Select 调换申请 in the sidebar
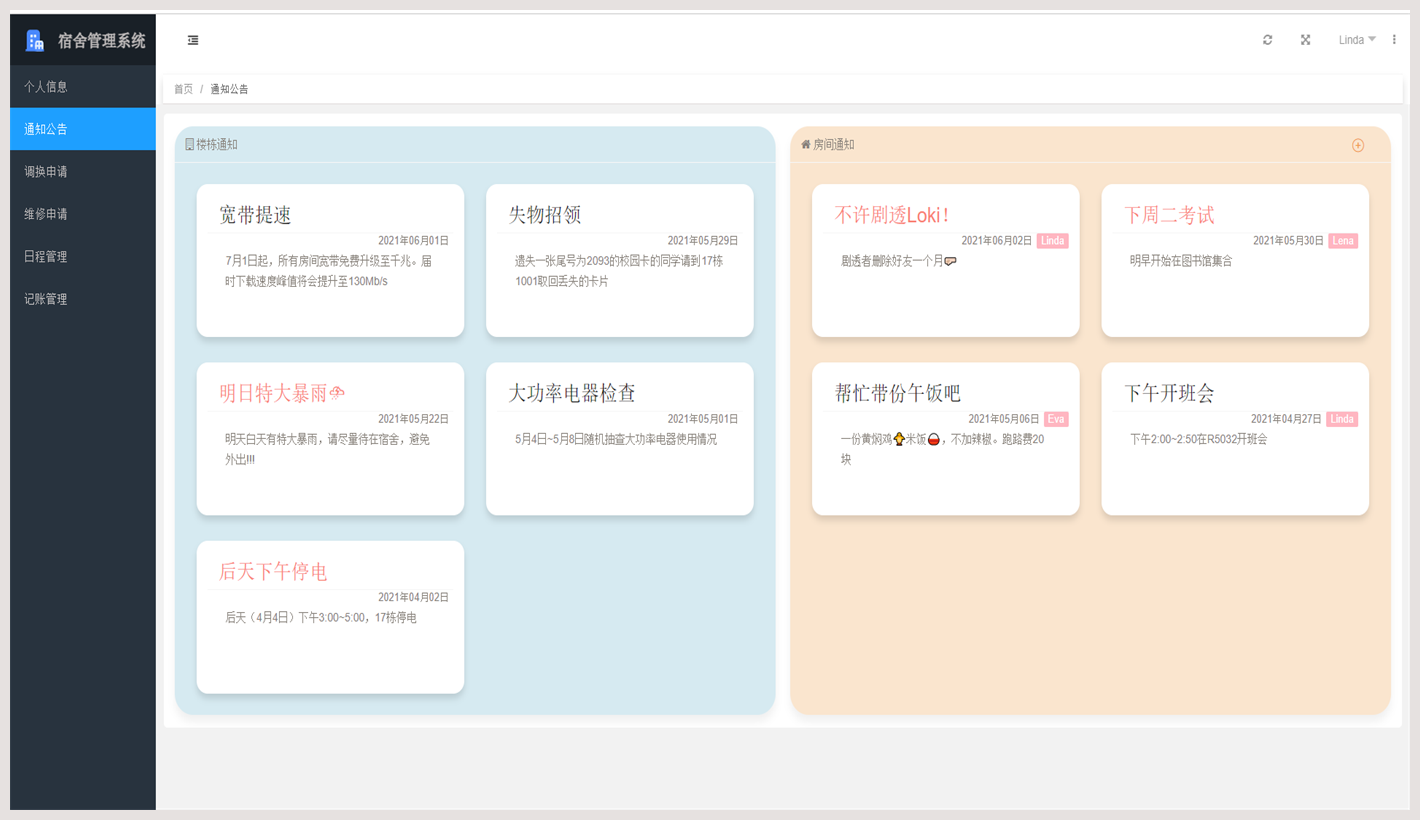Viewport: 1420px width, 820px height. tap(46, 172)
